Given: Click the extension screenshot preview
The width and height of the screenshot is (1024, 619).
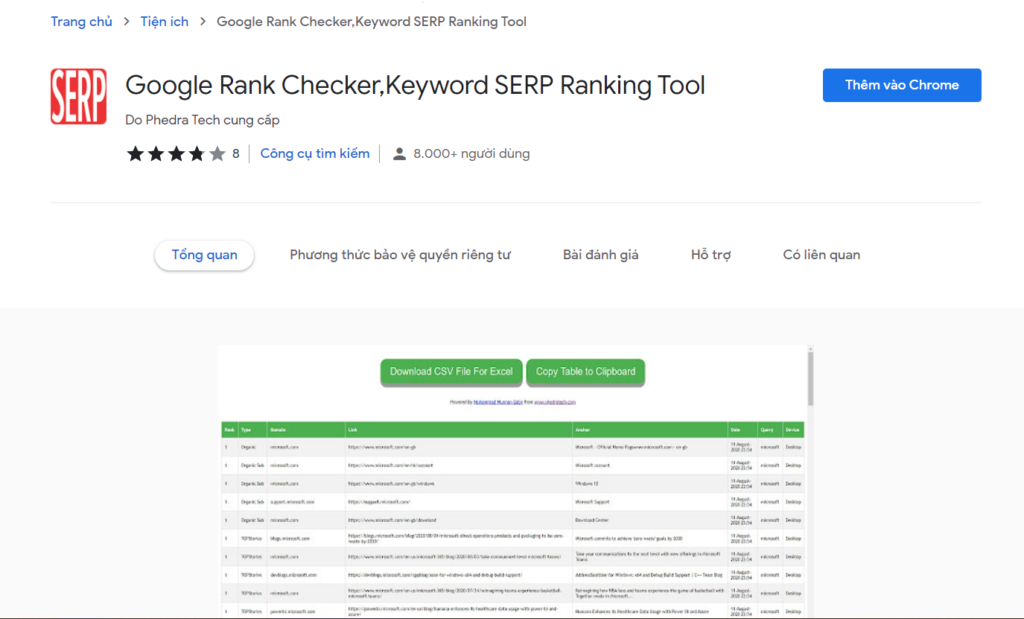Looking at the screenshot, I should pos(512,480).
